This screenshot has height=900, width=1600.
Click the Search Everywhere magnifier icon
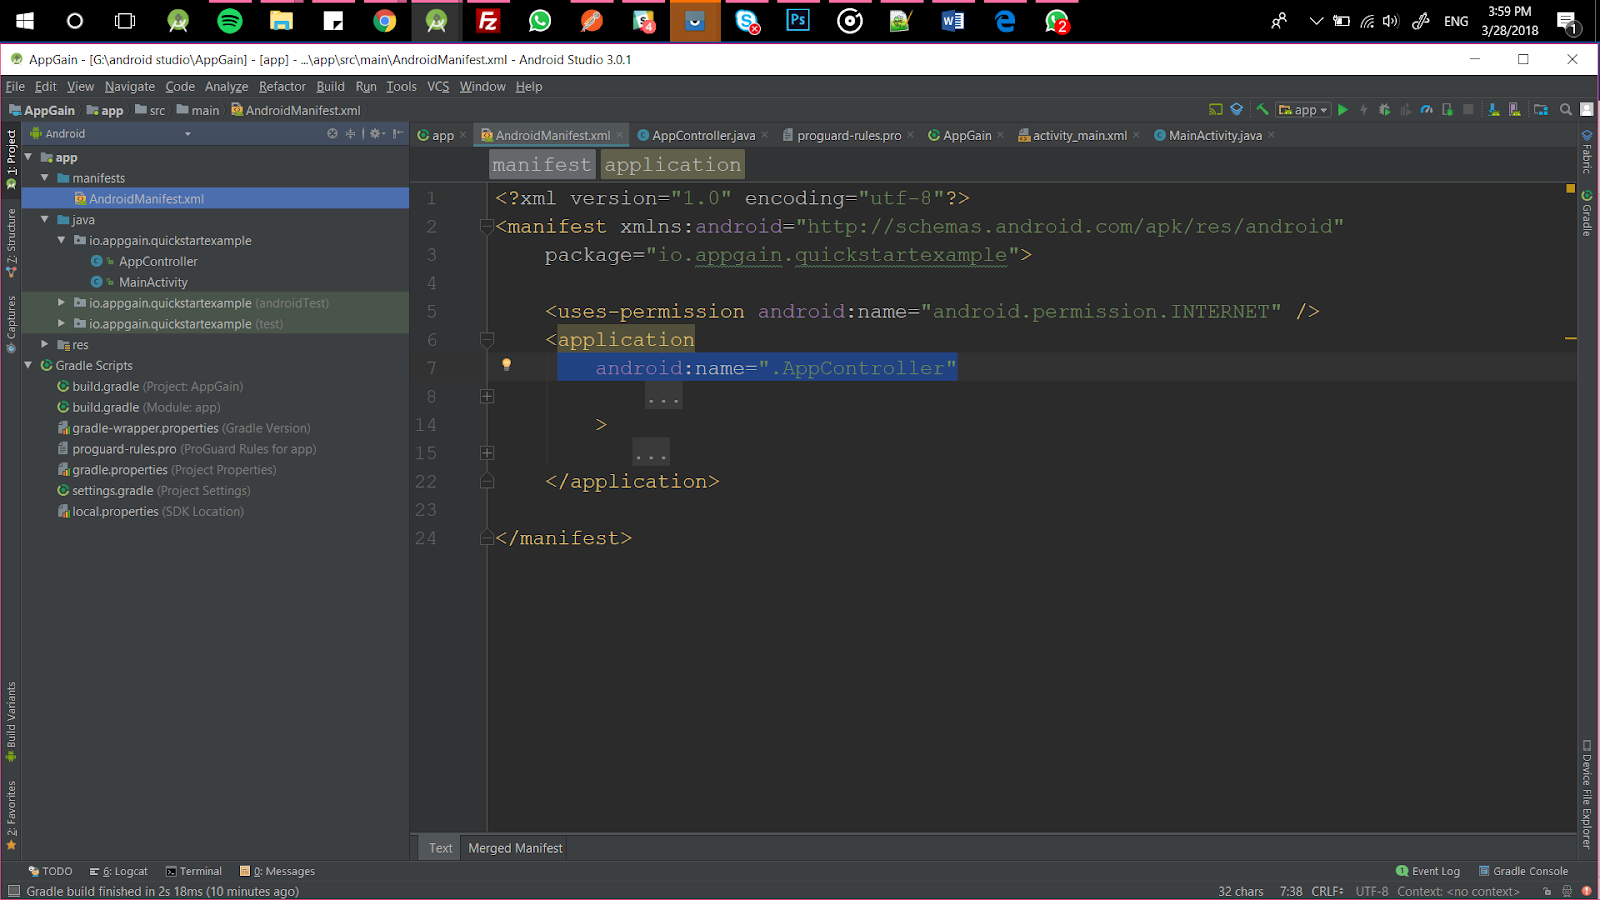[1566, 110]
